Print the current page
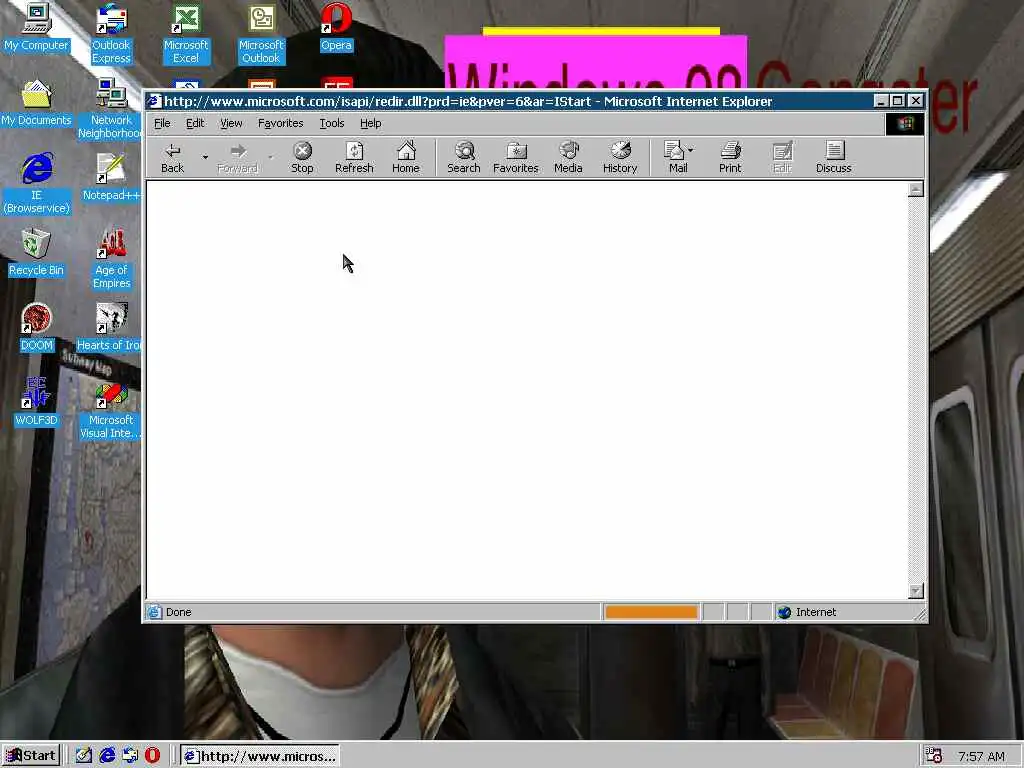Viewport: 1024px width, 768px height. [730, 158]
